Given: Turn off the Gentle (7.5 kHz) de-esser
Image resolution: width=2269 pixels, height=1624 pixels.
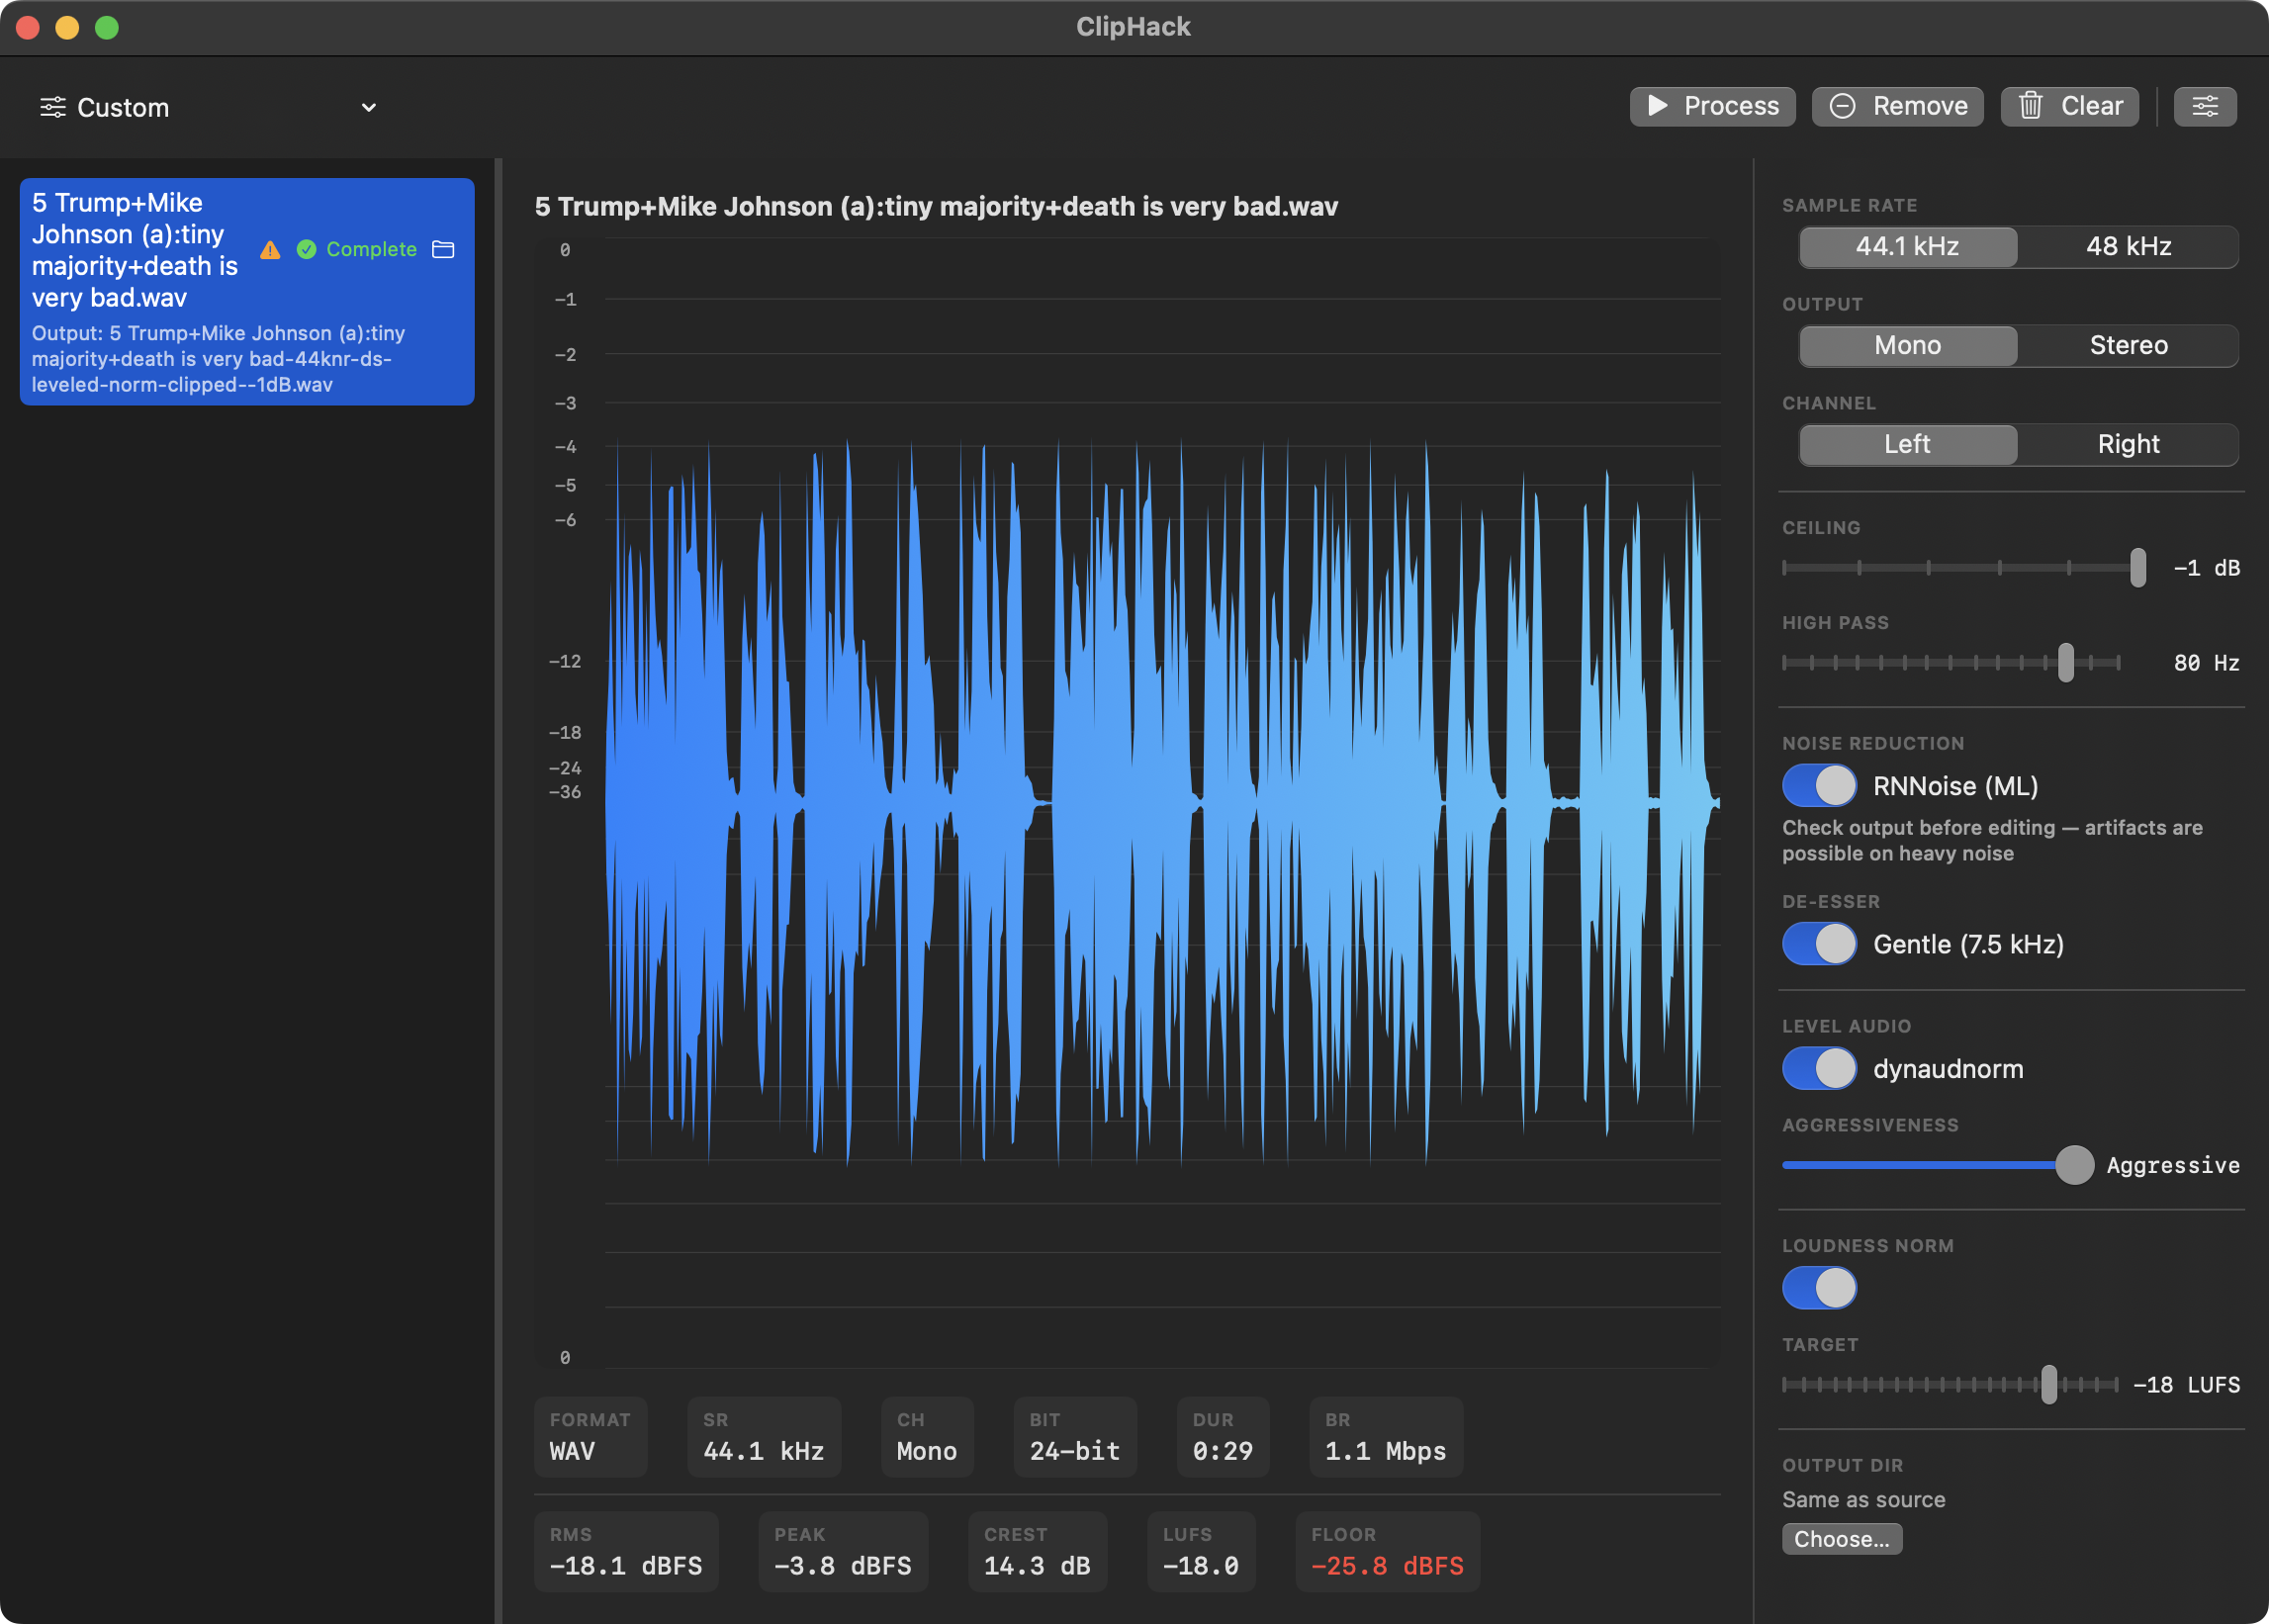Looking at the screenshot, I should point(1819,944).
